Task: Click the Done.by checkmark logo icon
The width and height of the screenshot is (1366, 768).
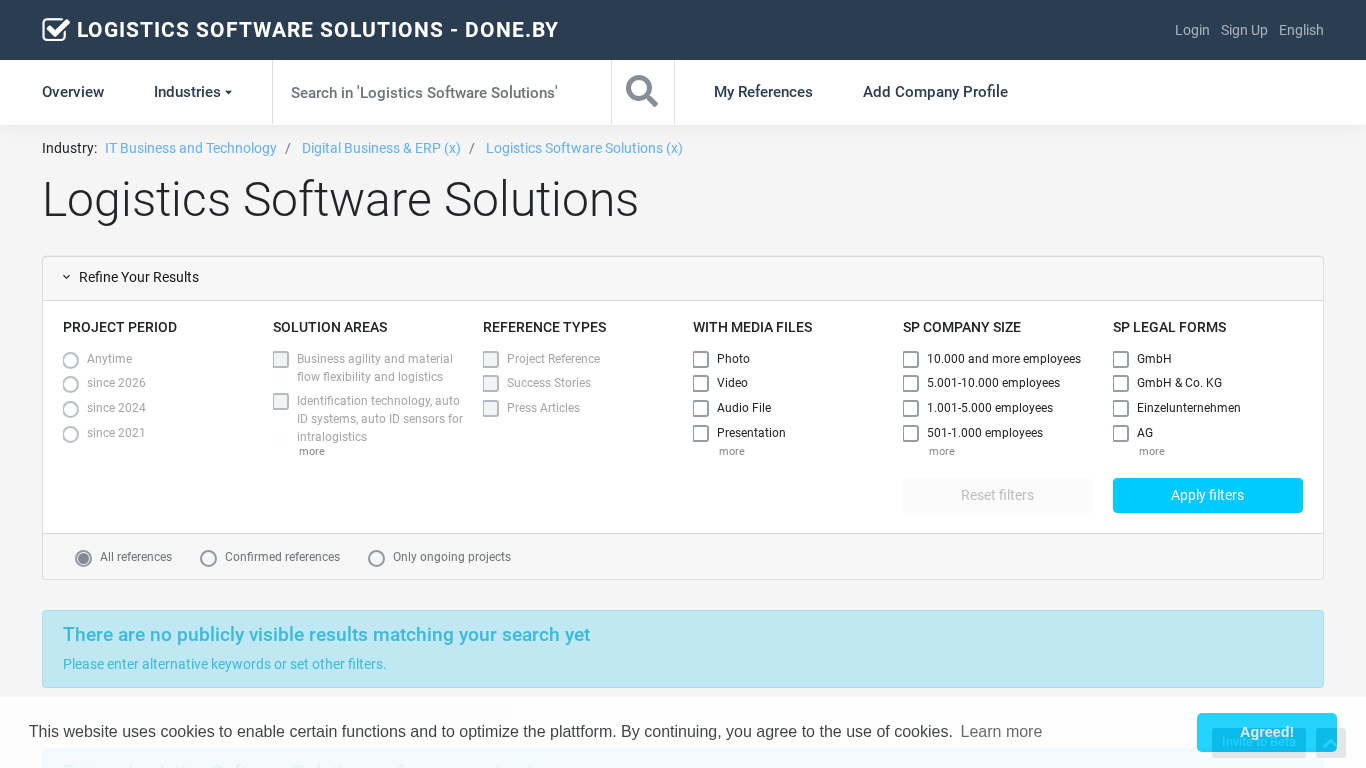Action: pos(55,30)
